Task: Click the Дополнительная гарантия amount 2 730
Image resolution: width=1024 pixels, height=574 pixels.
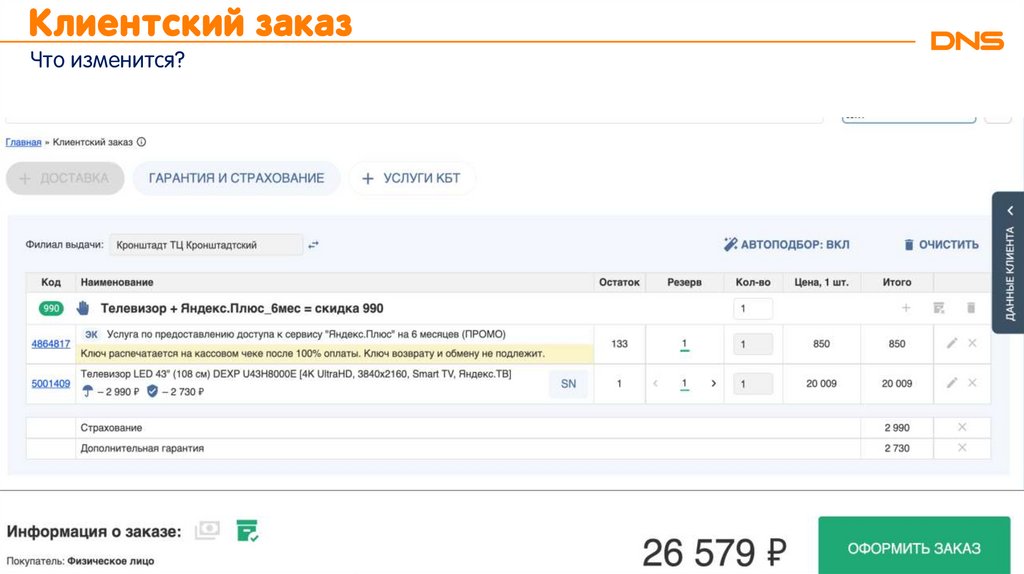Action: click(897, 448)
